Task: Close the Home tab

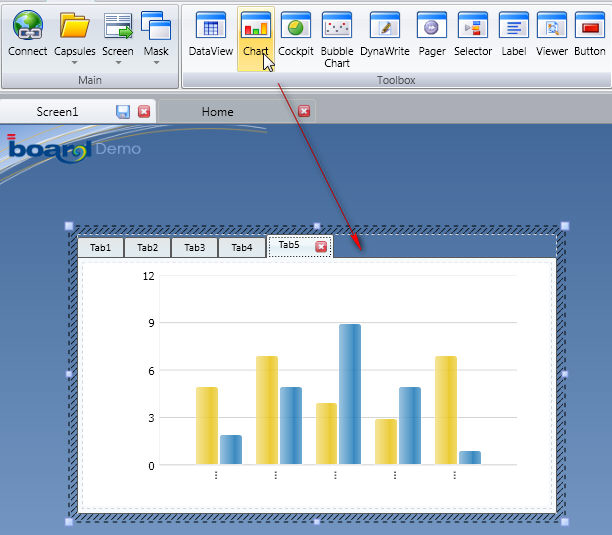Action: (x=304, y=111)
